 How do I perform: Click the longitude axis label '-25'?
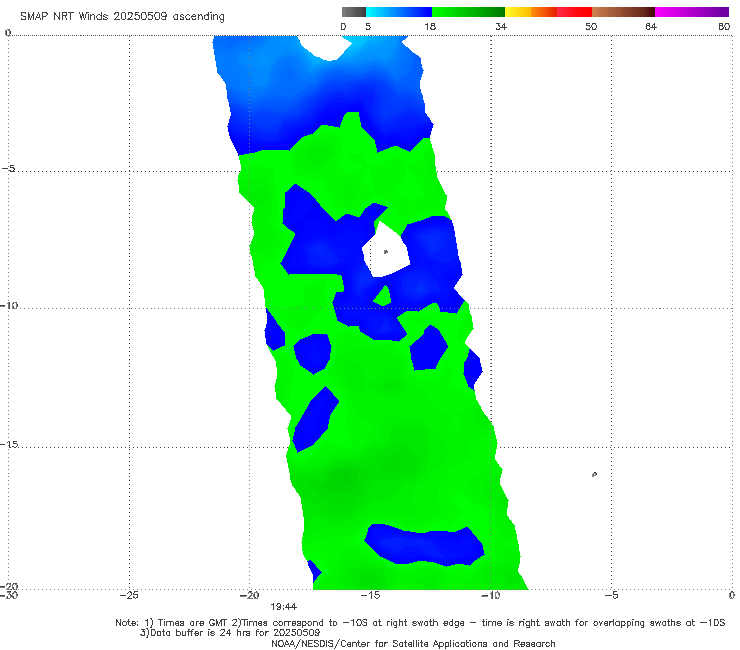point(129,595)
